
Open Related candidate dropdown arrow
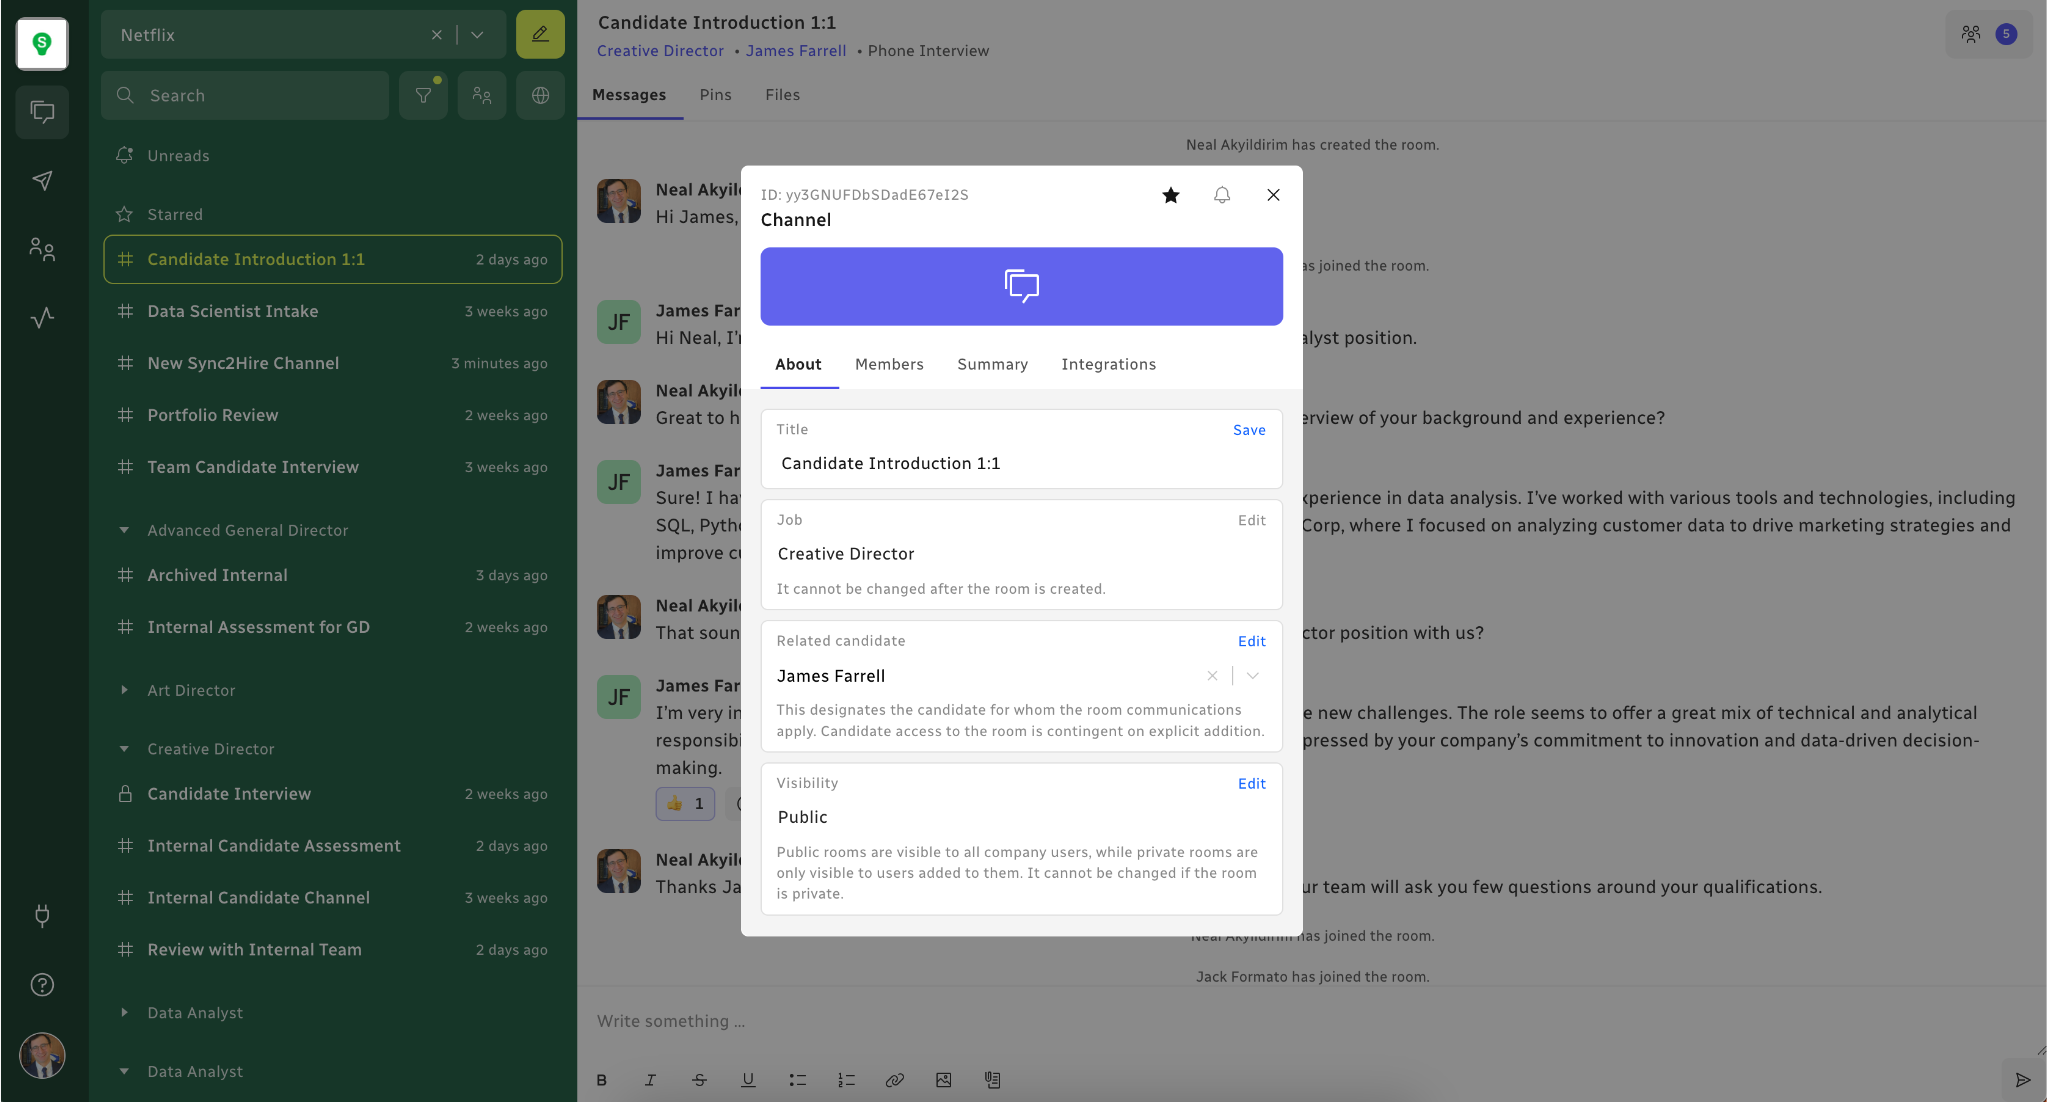tap(1252, 676)
